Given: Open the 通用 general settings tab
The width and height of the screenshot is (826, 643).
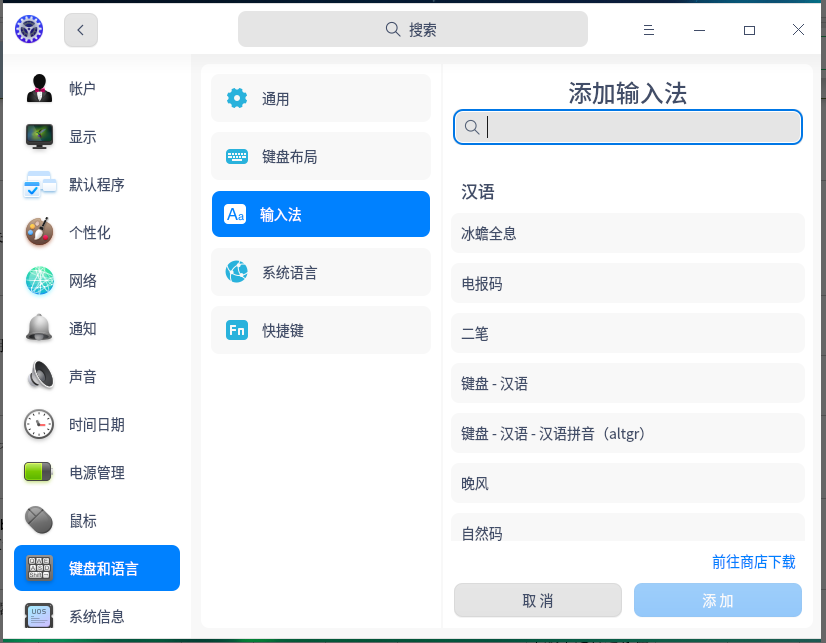Looking at the screenshot, I should tap(320, 99).
